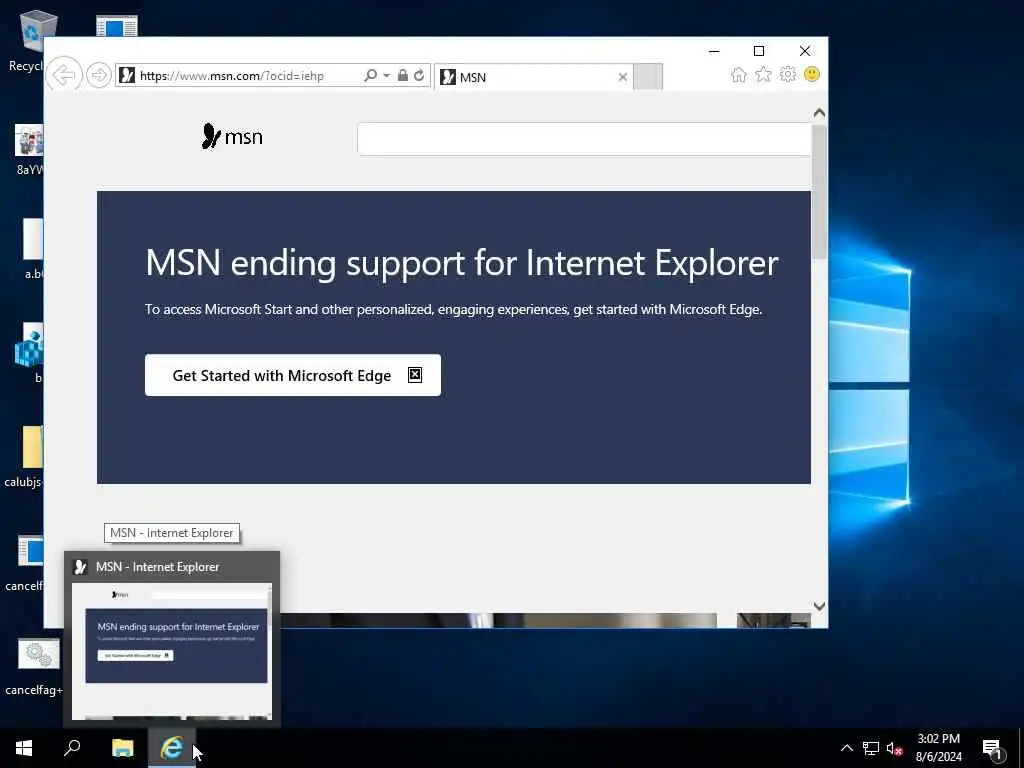Focus the MSN web search box

coord(584,138)
